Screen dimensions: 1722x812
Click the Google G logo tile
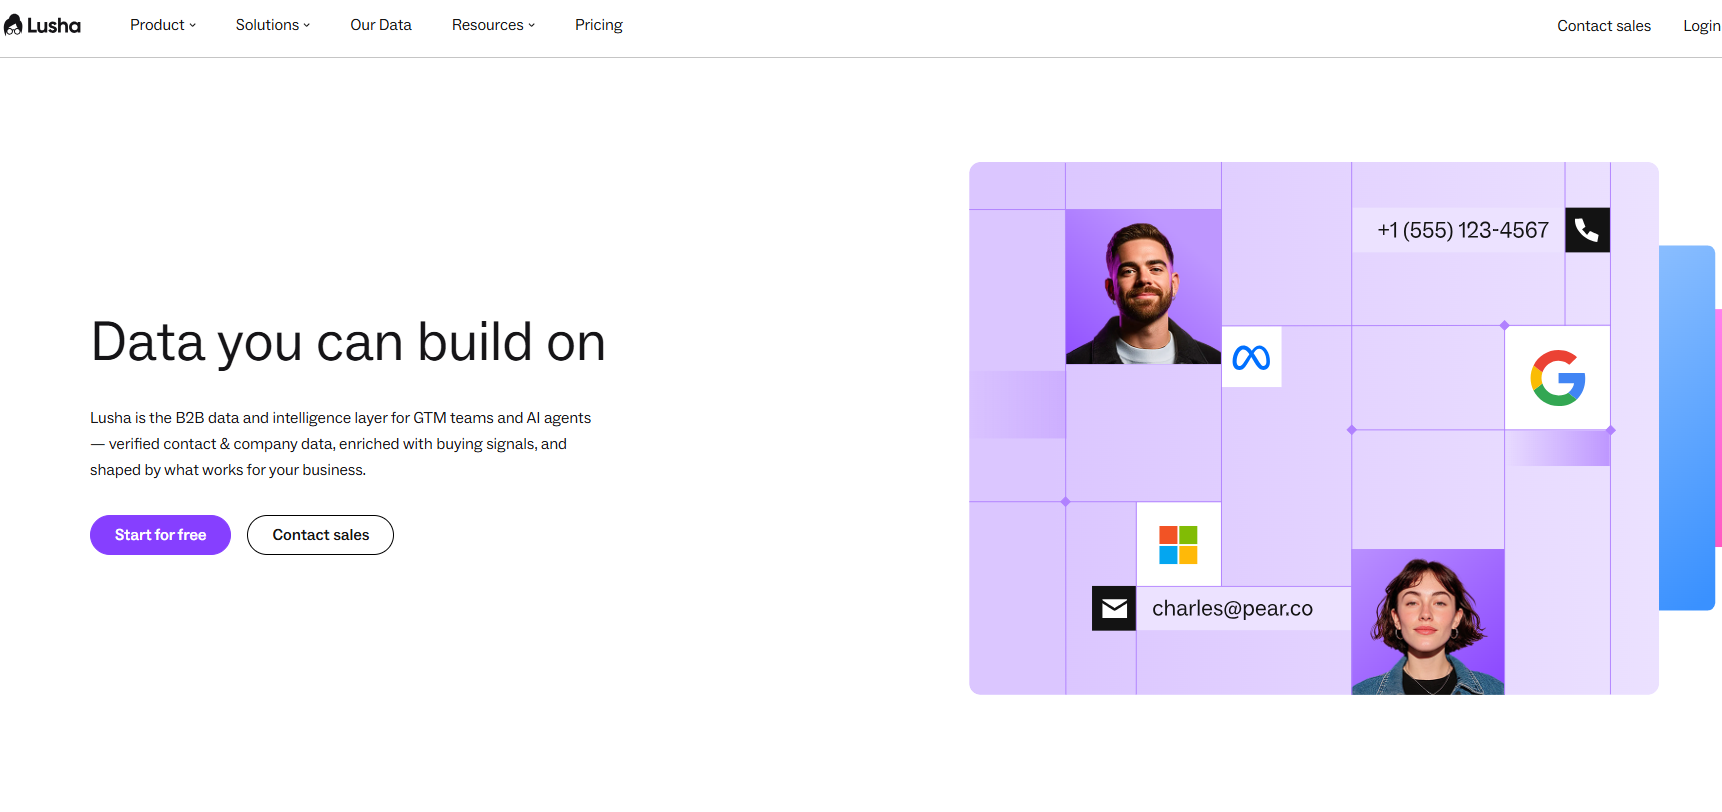(1557, 378)
